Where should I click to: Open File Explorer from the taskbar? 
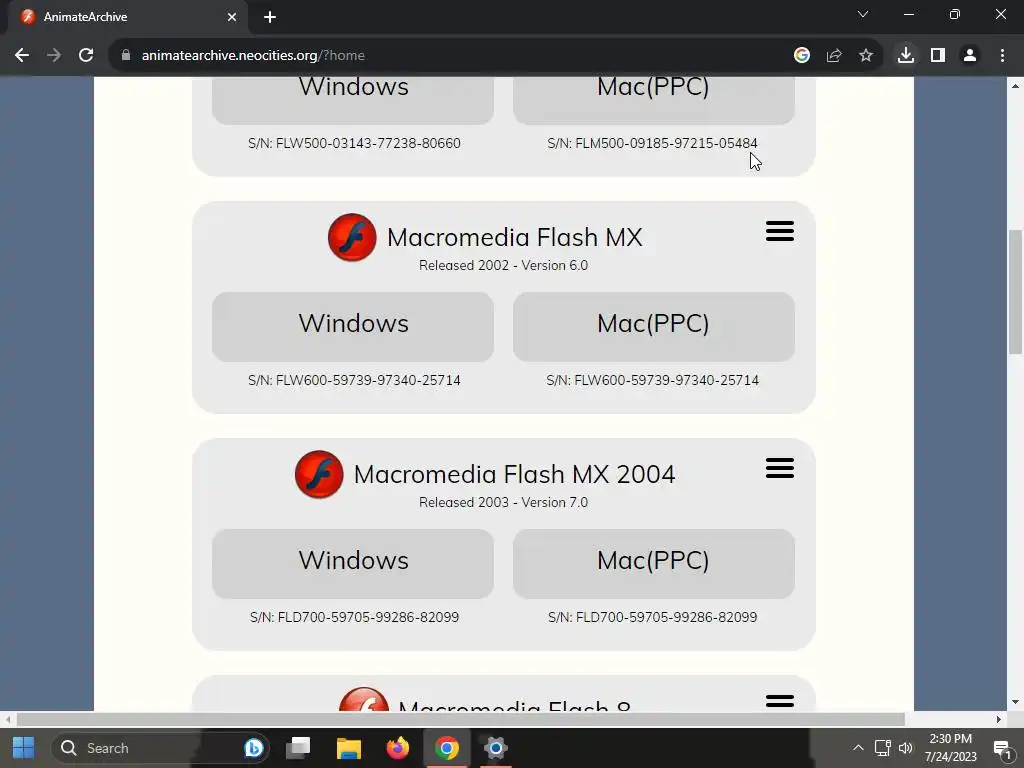click(x=349, y=748)
